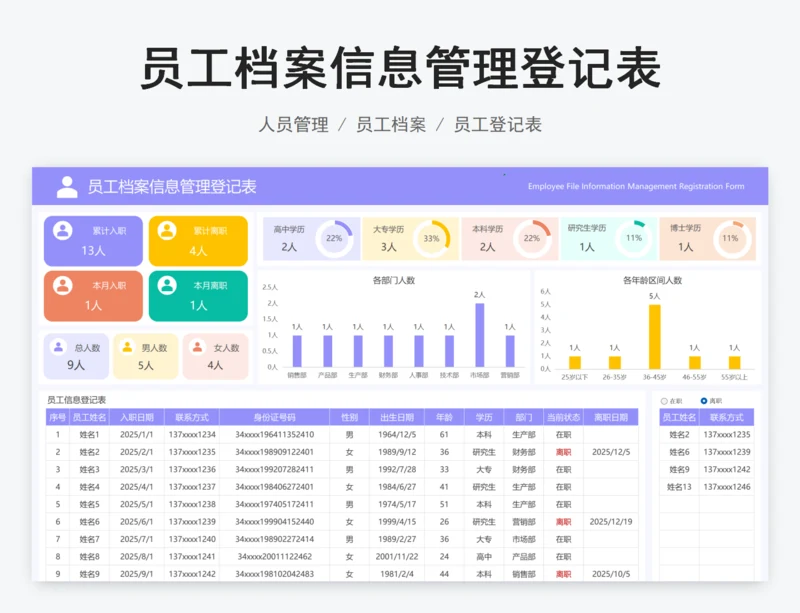
Task: Click 销售部 department cell in row 9
Action: (523, 574)
